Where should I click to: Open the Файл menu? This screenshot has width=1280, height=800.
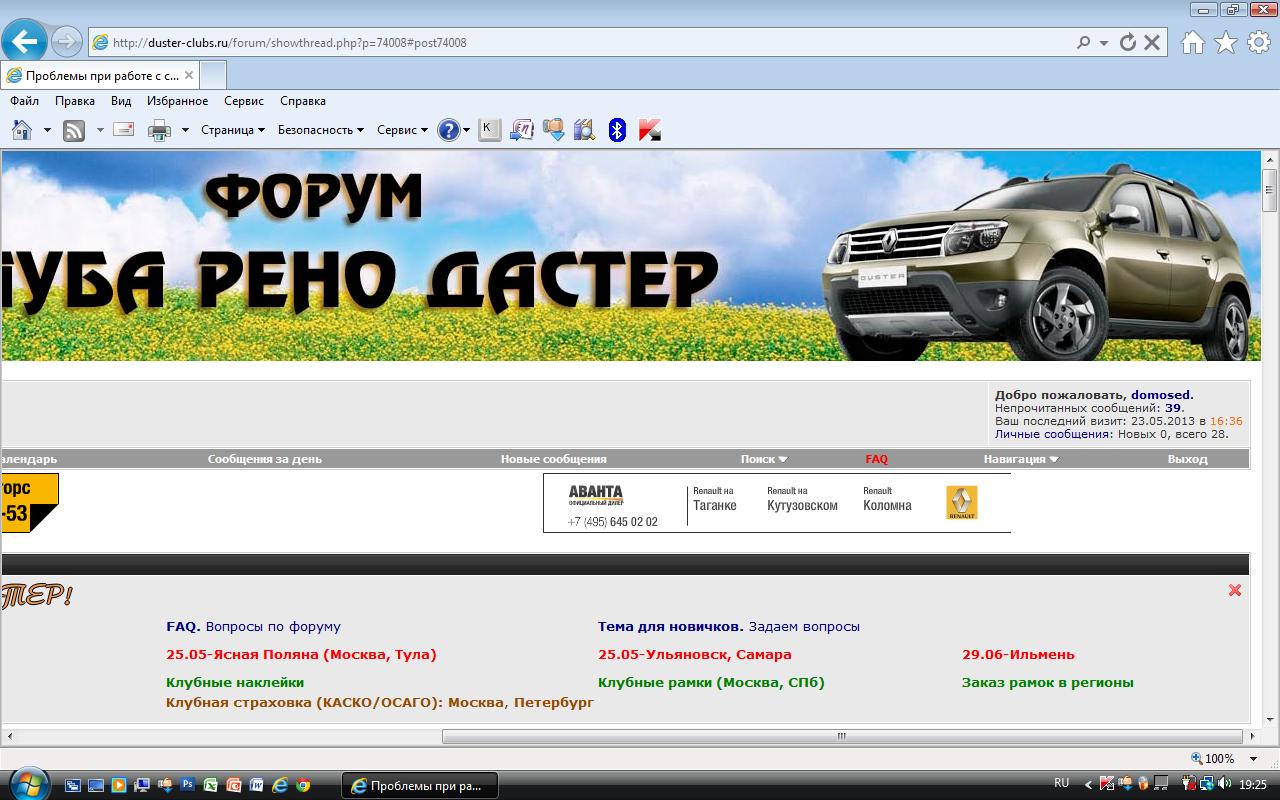24,101
